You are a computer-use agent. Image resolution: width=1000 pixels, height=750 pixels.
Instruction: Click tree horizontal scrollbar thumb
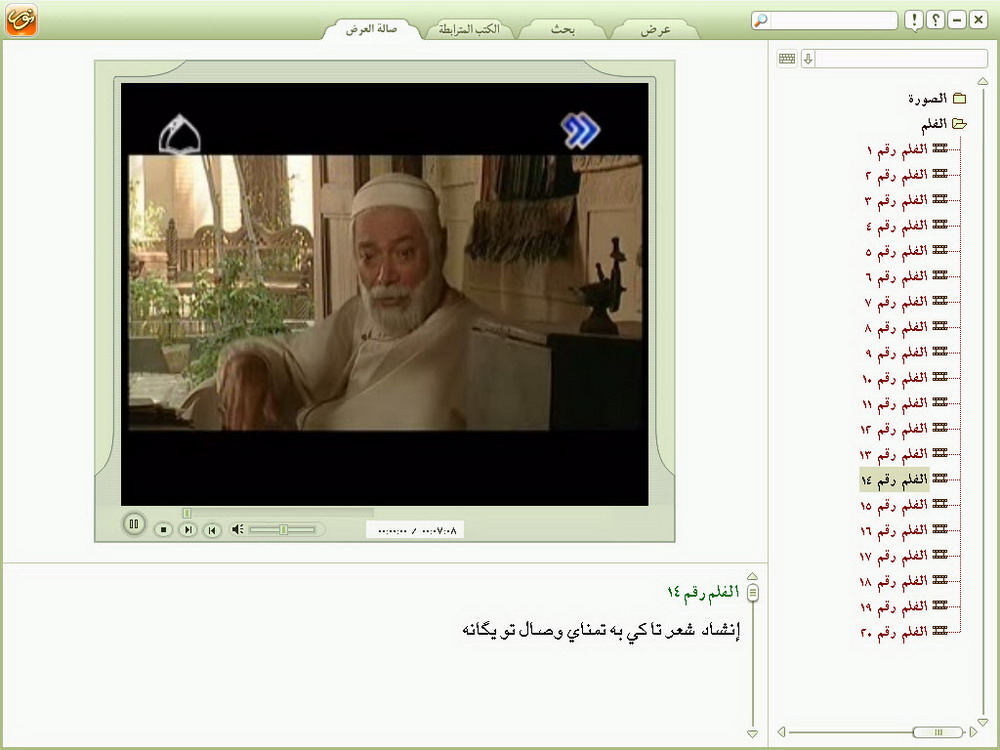(x=938, y=732)
